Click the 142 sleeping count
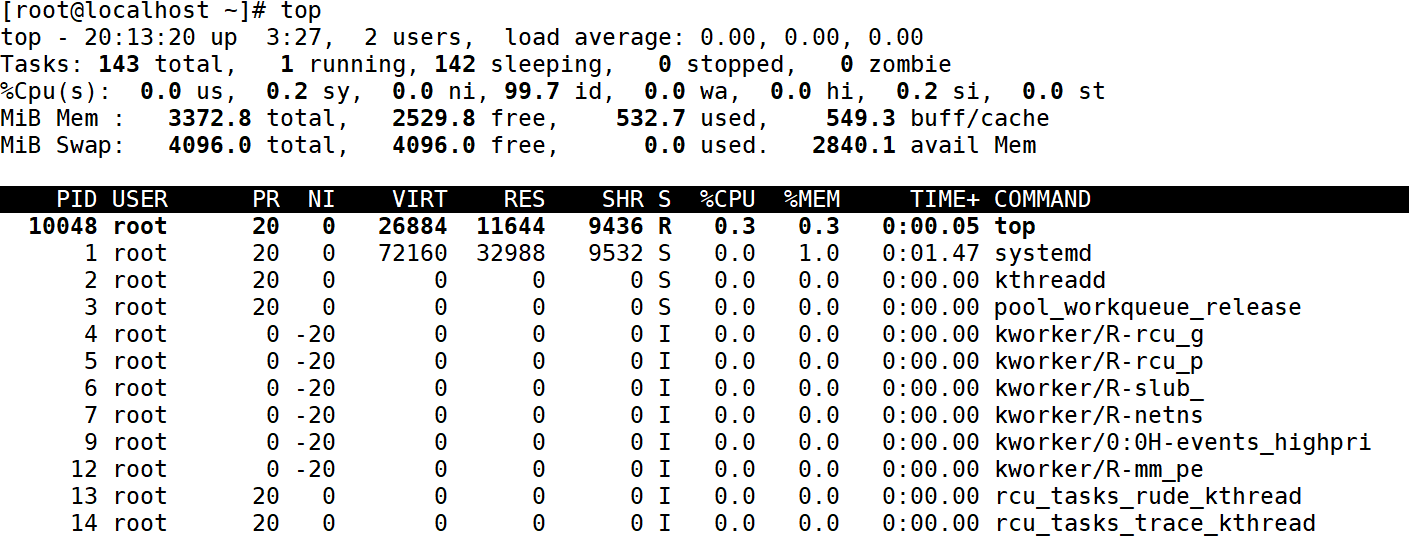The width and height of the screenshot is (1409, 544). click(455, 65)
